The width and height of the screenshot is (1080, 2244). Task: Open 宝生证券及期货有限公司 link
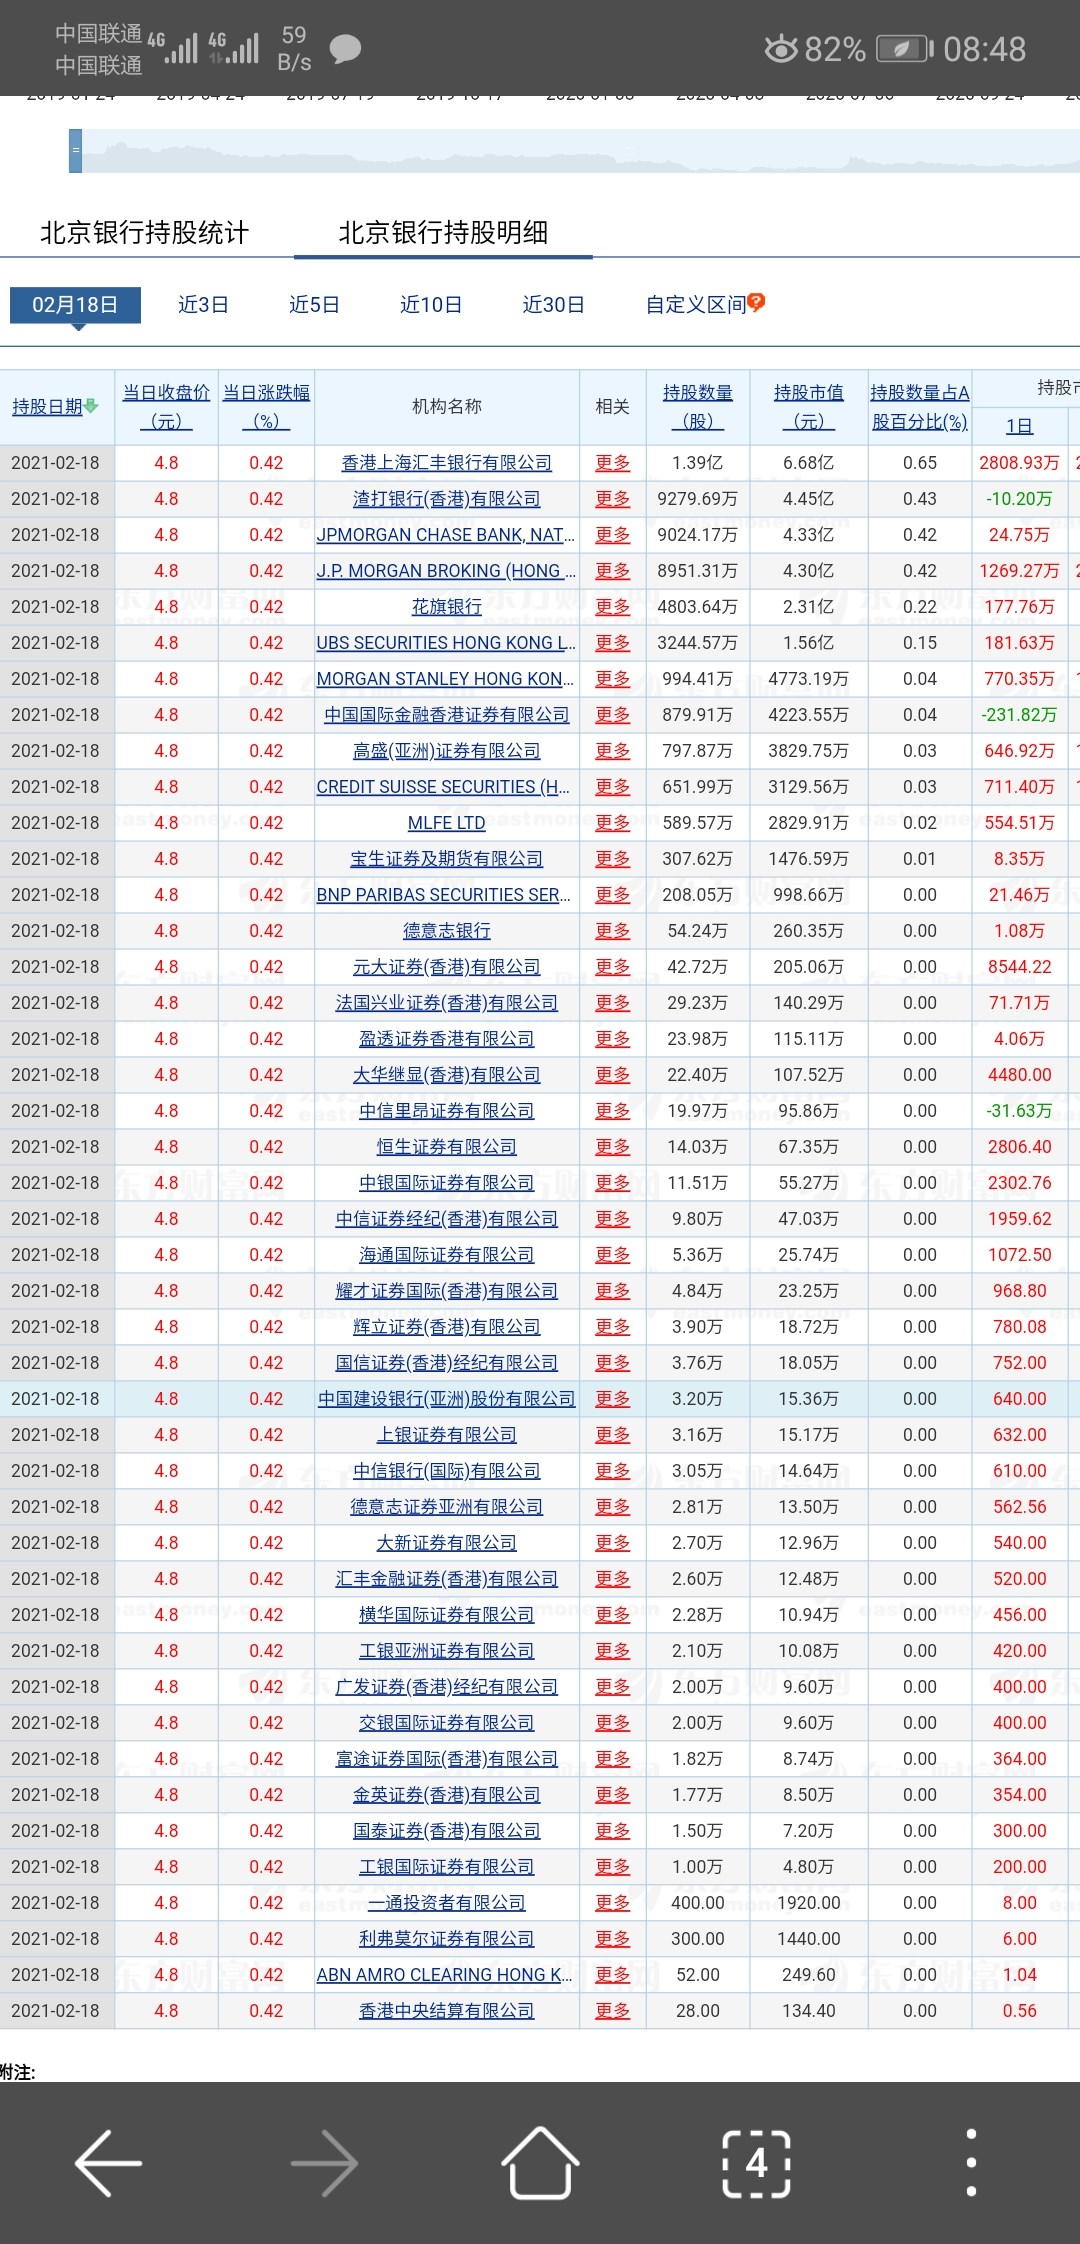point(447,859)
